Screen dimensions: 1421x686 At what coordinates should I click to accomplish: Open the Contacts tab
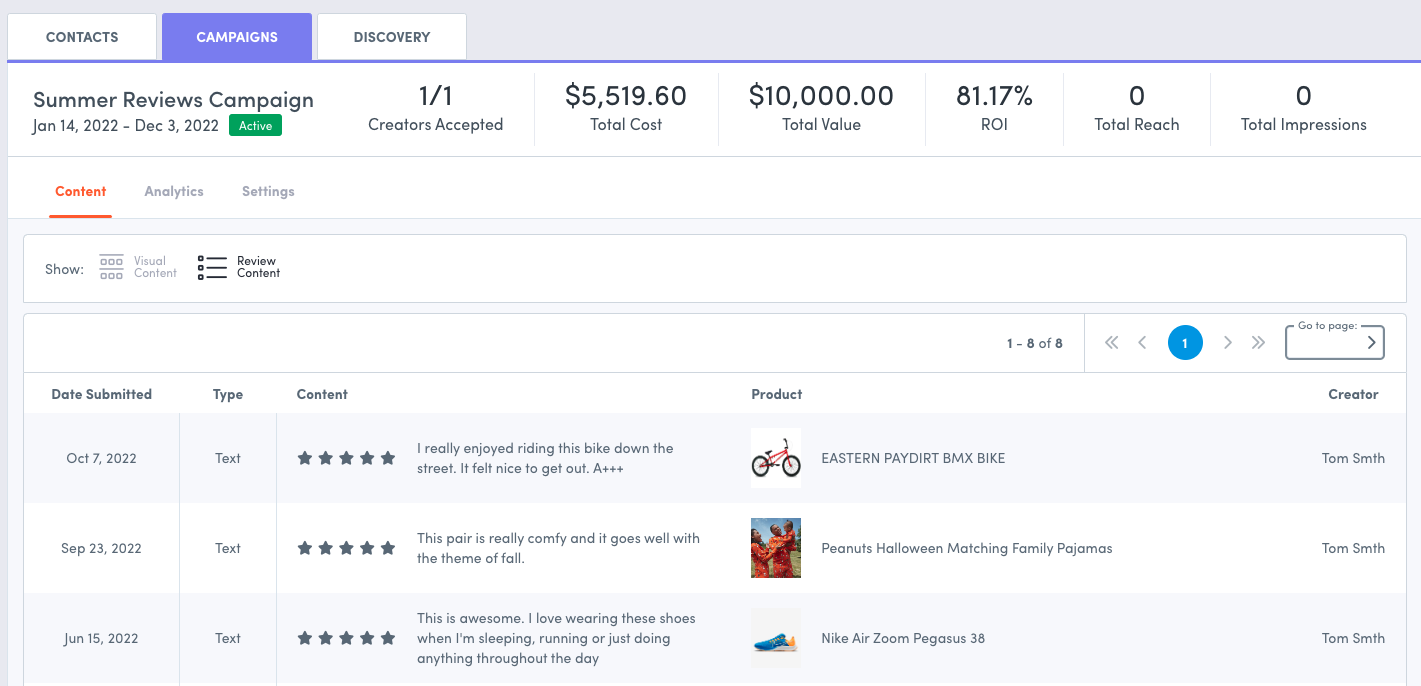(x=82, y=37)
